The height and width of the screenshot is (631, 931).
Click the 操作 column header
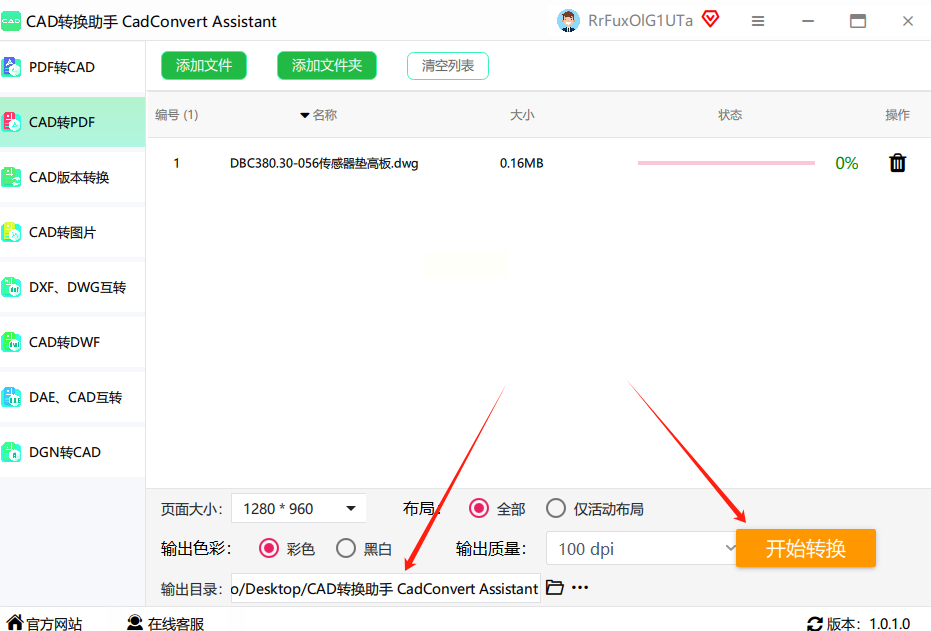897,115
